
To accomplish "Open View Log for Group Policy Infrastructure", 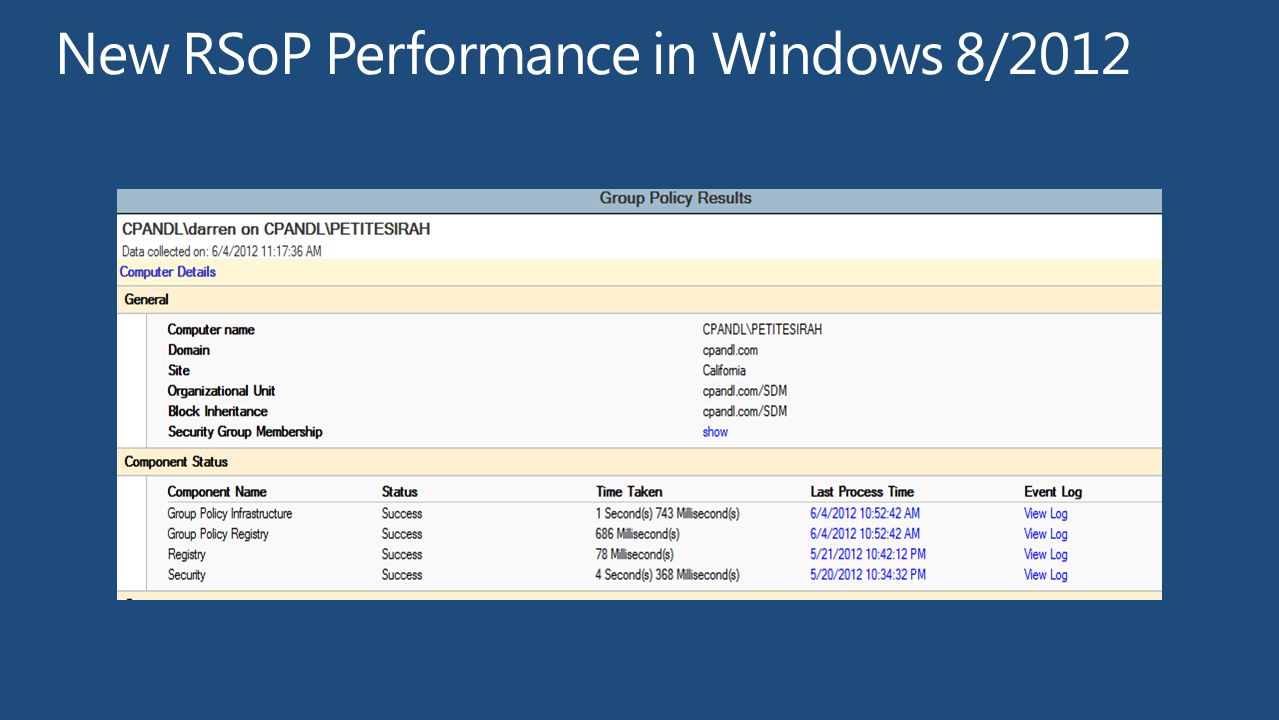I will pos(1045,514).
